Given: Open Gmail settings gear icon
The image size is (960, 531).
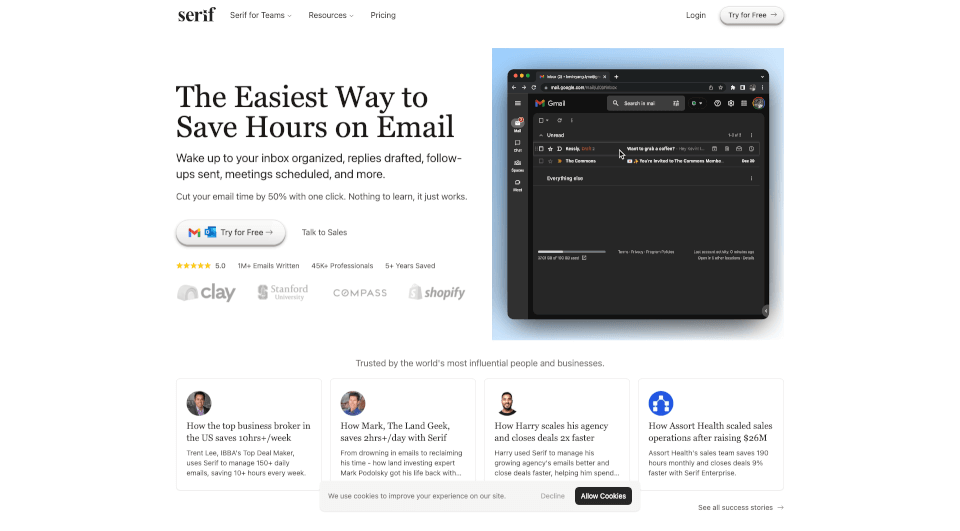Looking at the screenshot, I should [731, 103].
